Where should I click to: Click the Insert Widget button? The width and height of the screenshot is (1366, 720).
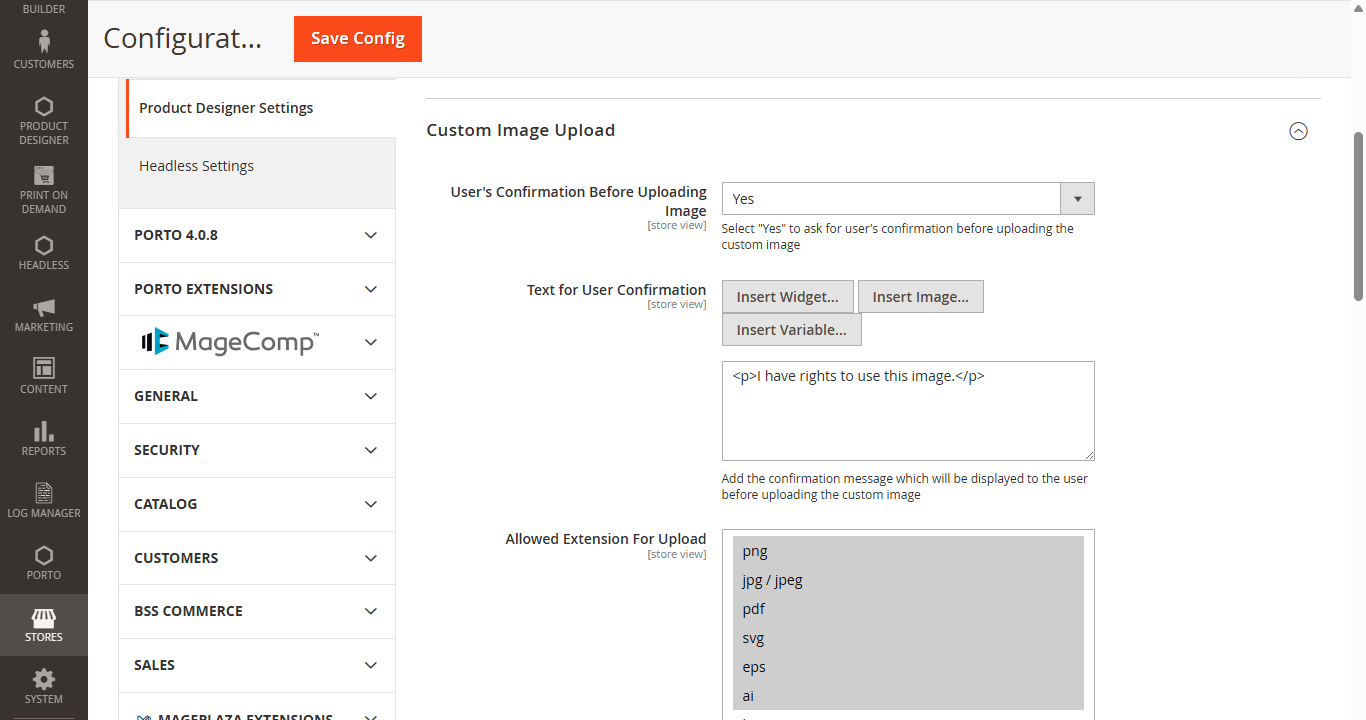click(787, 297)
